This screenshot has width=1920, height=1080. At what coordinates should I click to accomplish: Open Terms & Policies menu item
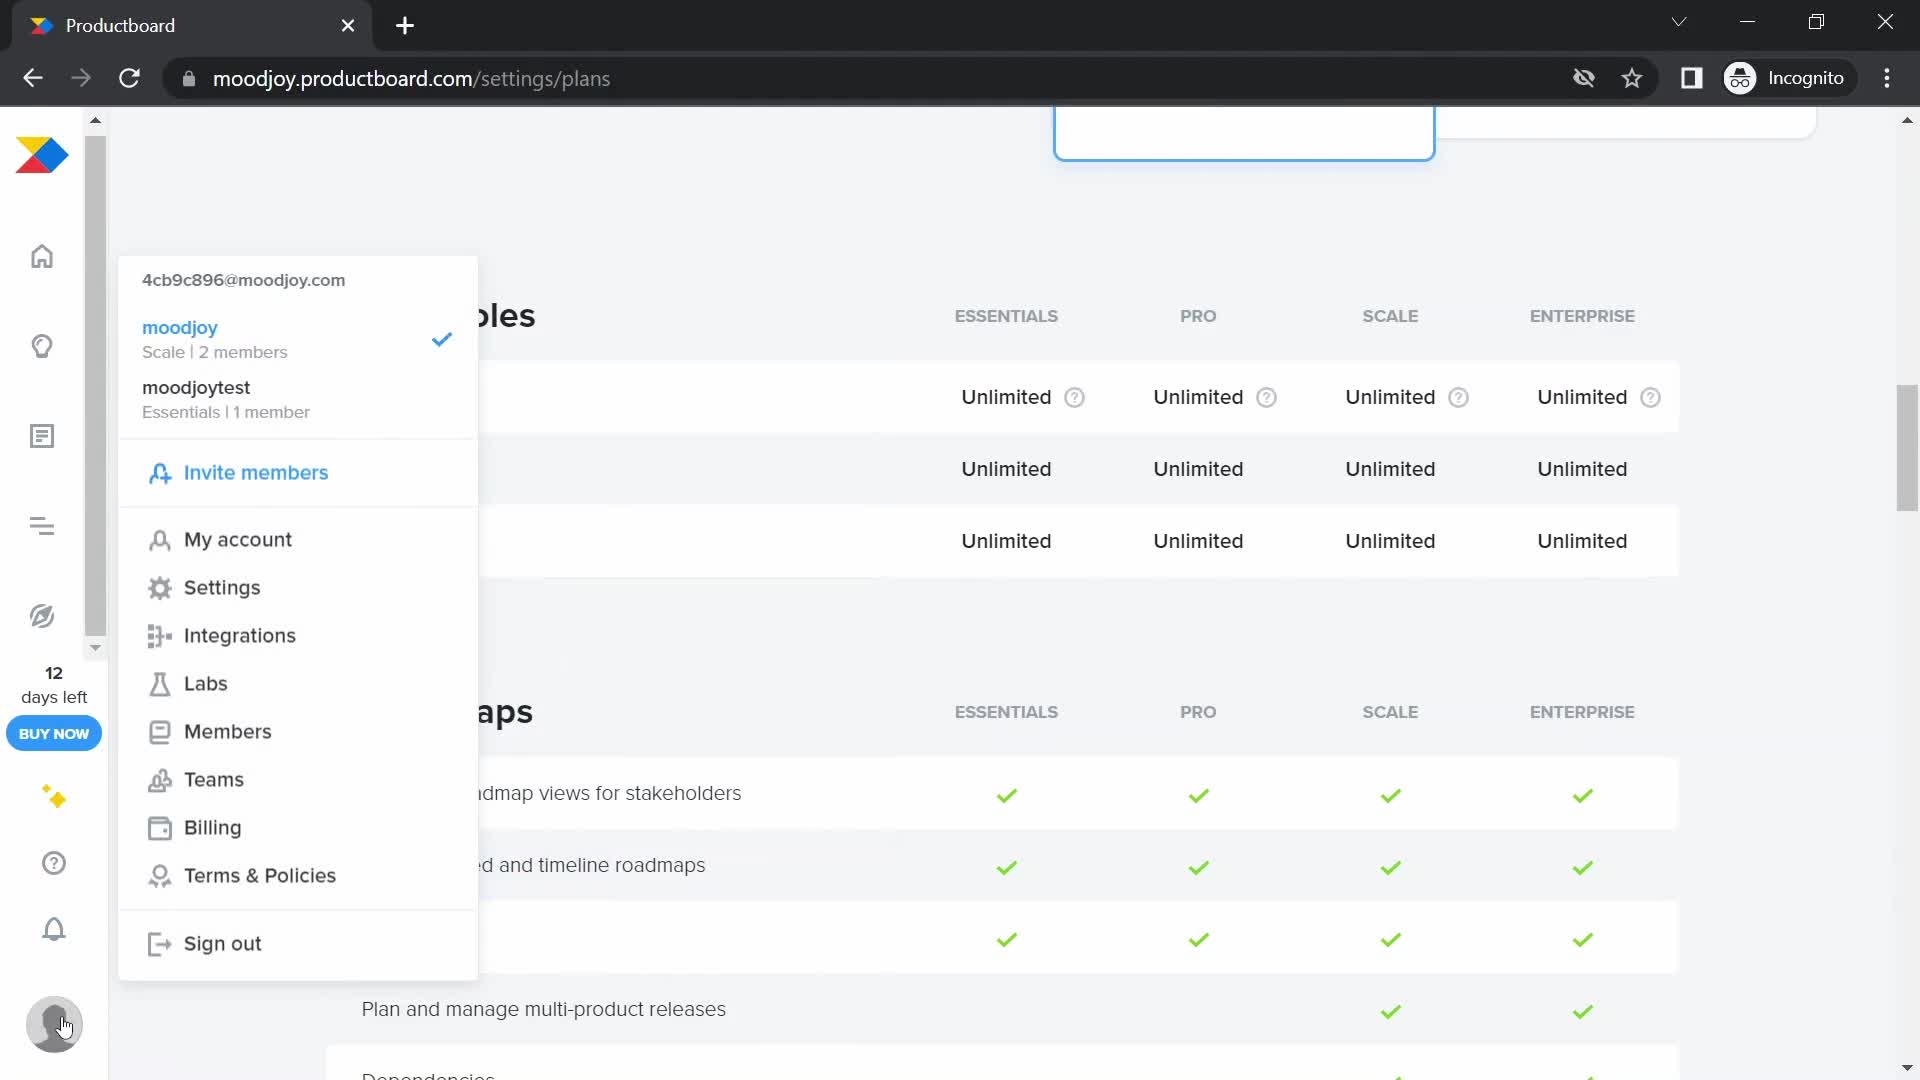(x=297, y=876)
